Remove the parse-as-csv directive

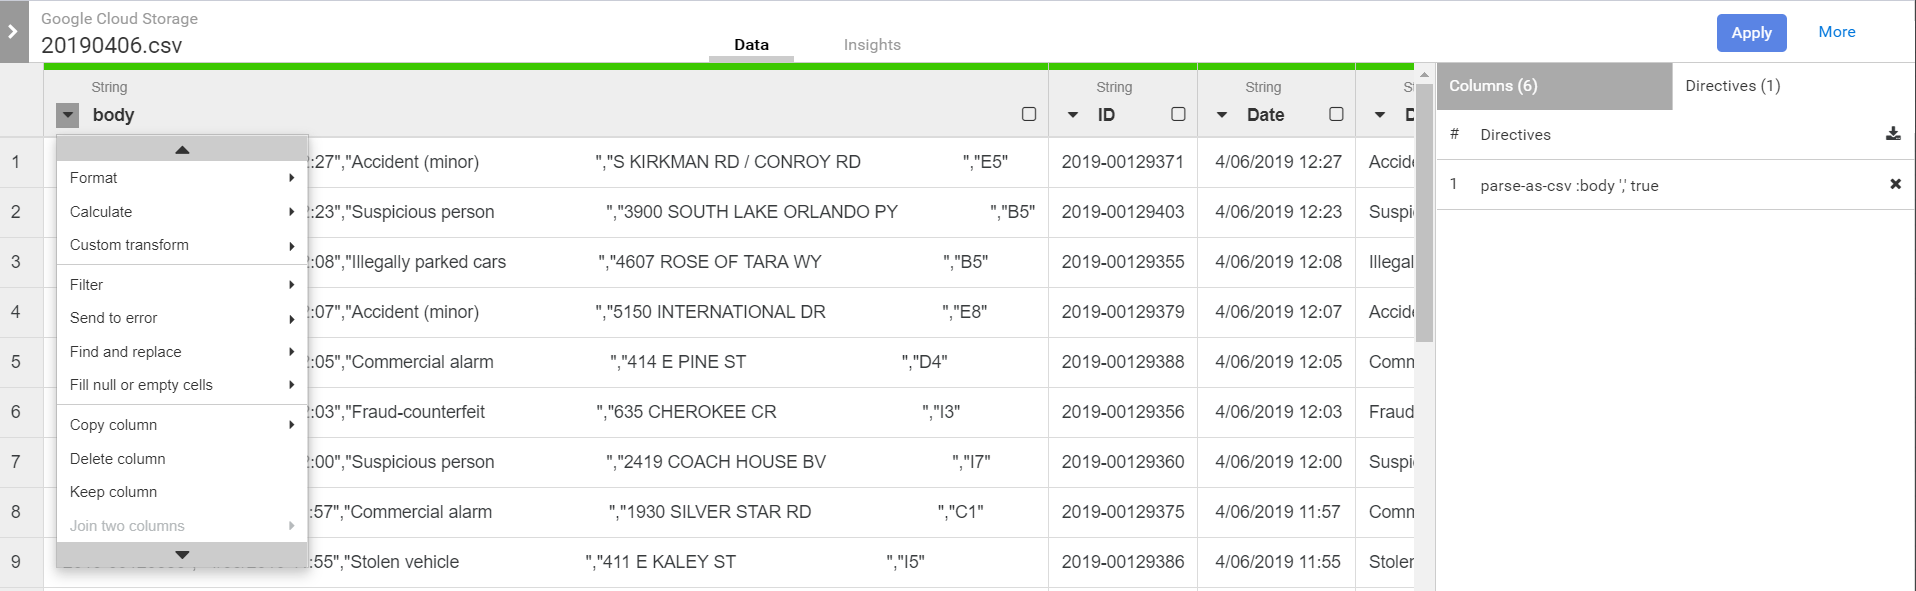(x=1895, y=184)
